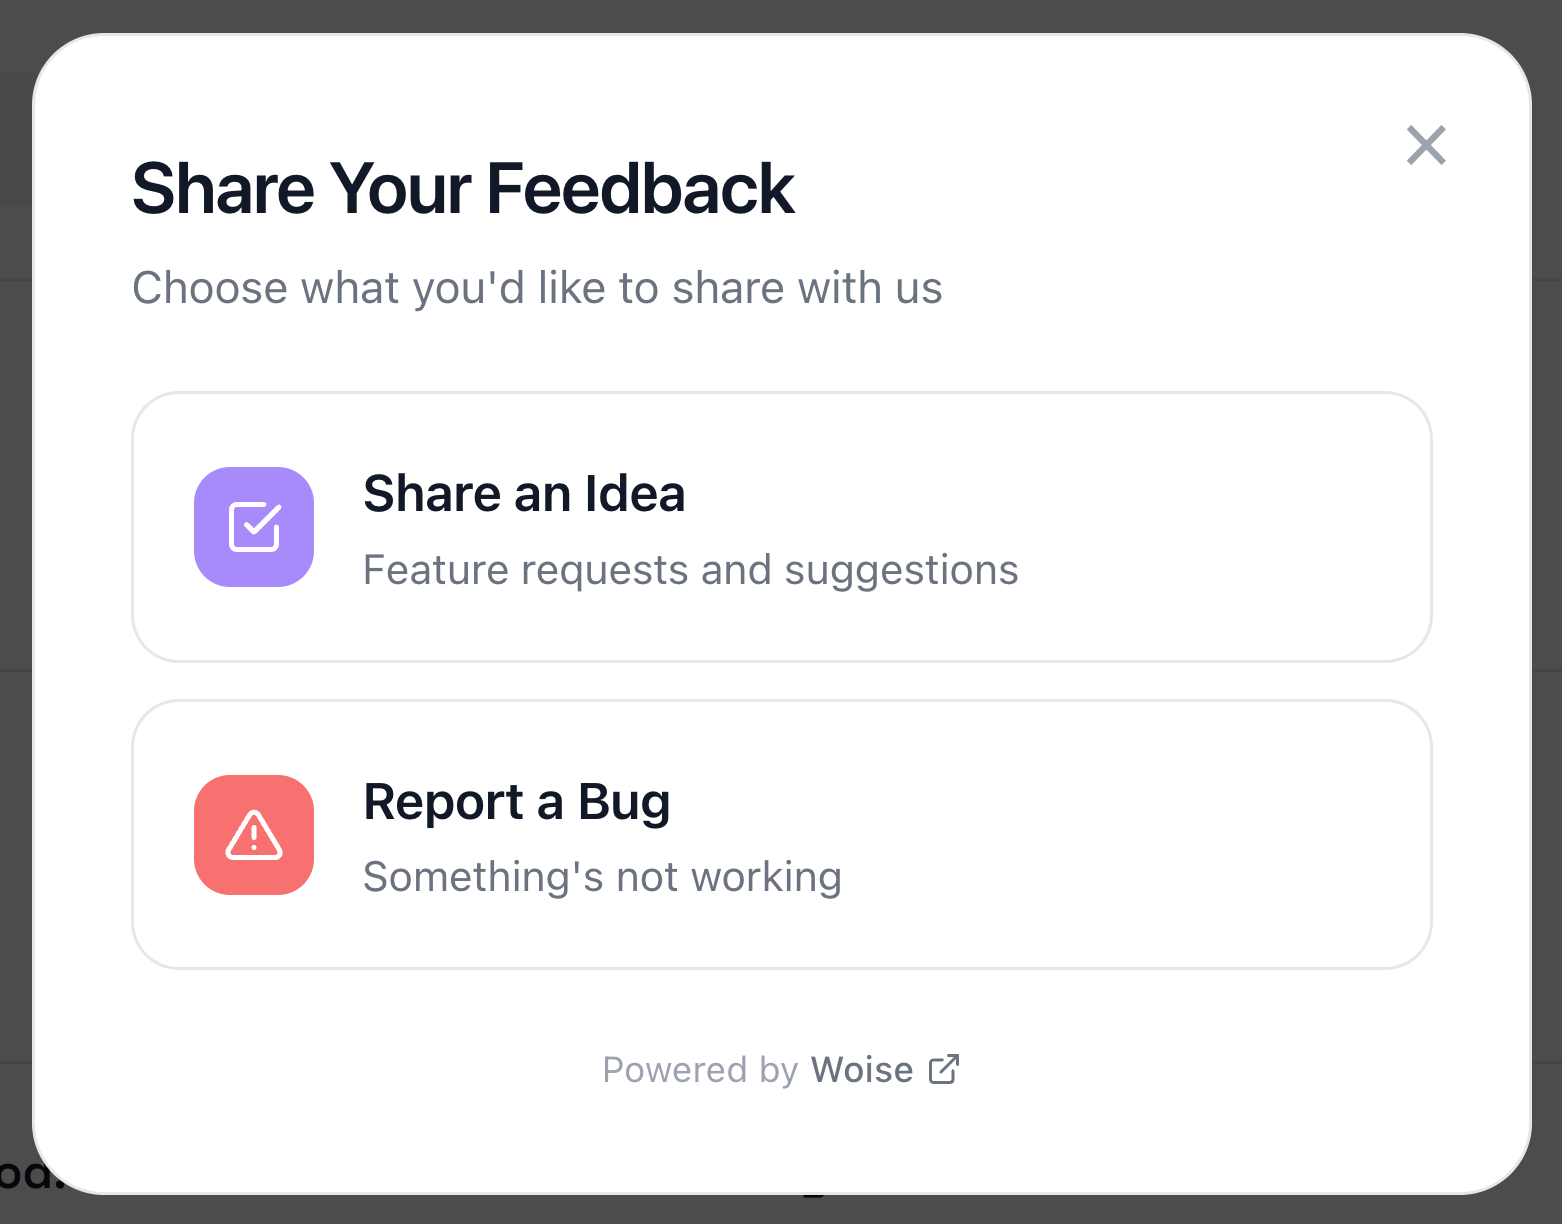Select the Report a Bug heading text
Viewport: 1562px width, 1224px height.
(517, 801)
